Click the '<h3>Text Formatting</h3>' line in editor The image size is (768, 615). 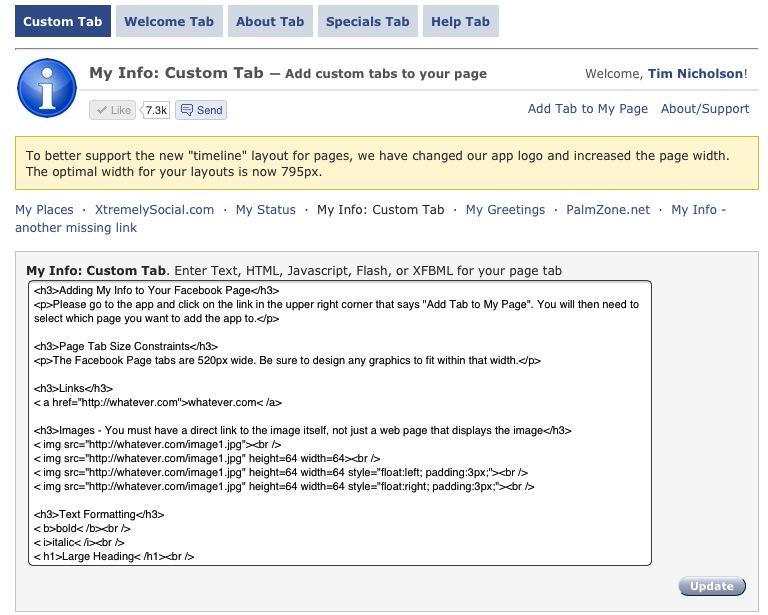[99, 514]
